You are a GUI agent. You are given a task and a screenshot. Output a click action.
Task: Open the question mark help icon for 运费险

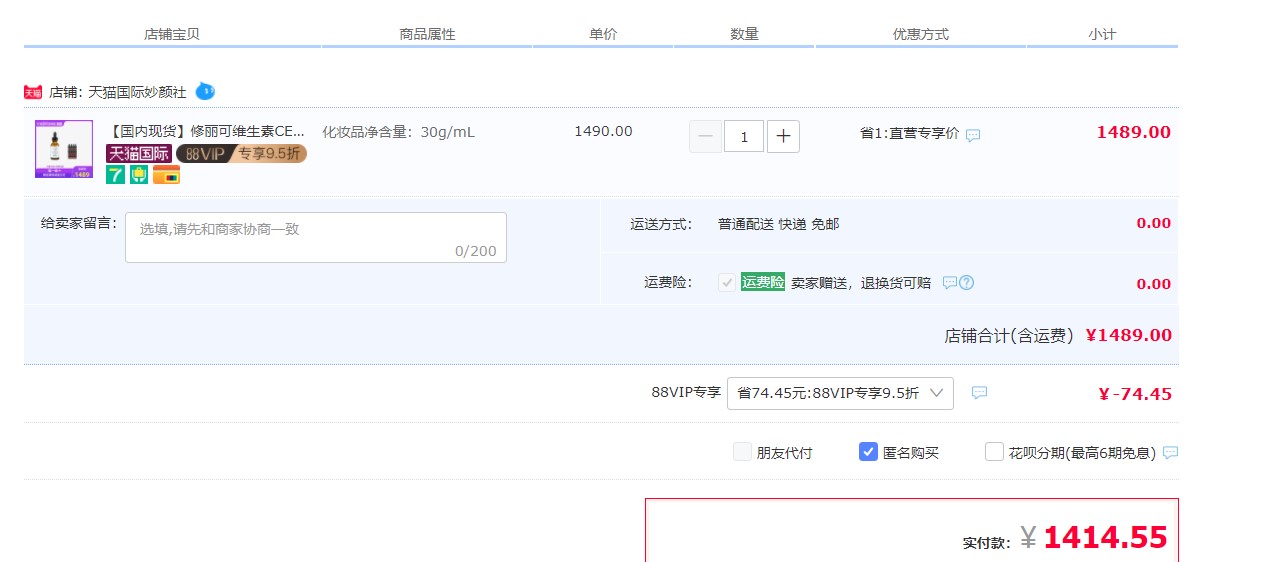[x=967, y=282]
